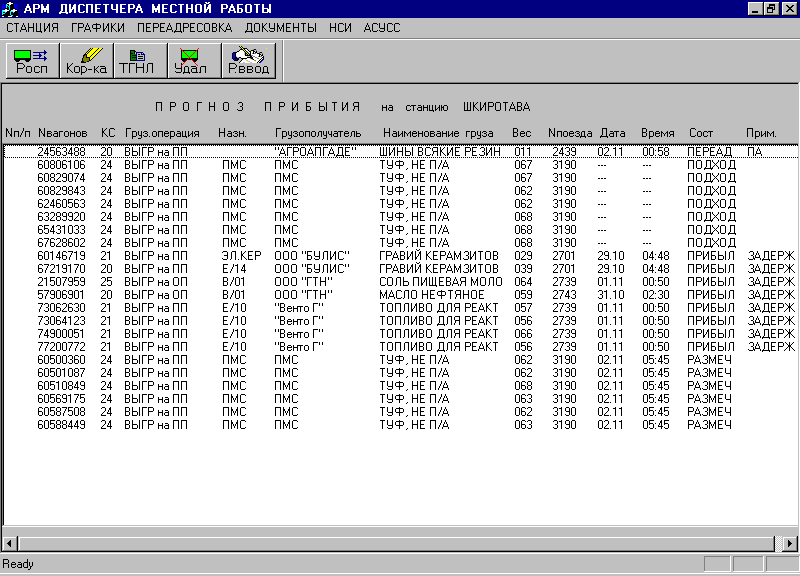Click the right arrow of the horizontal scrollbar
Screen dimensions: 800x576
(790, 543)
